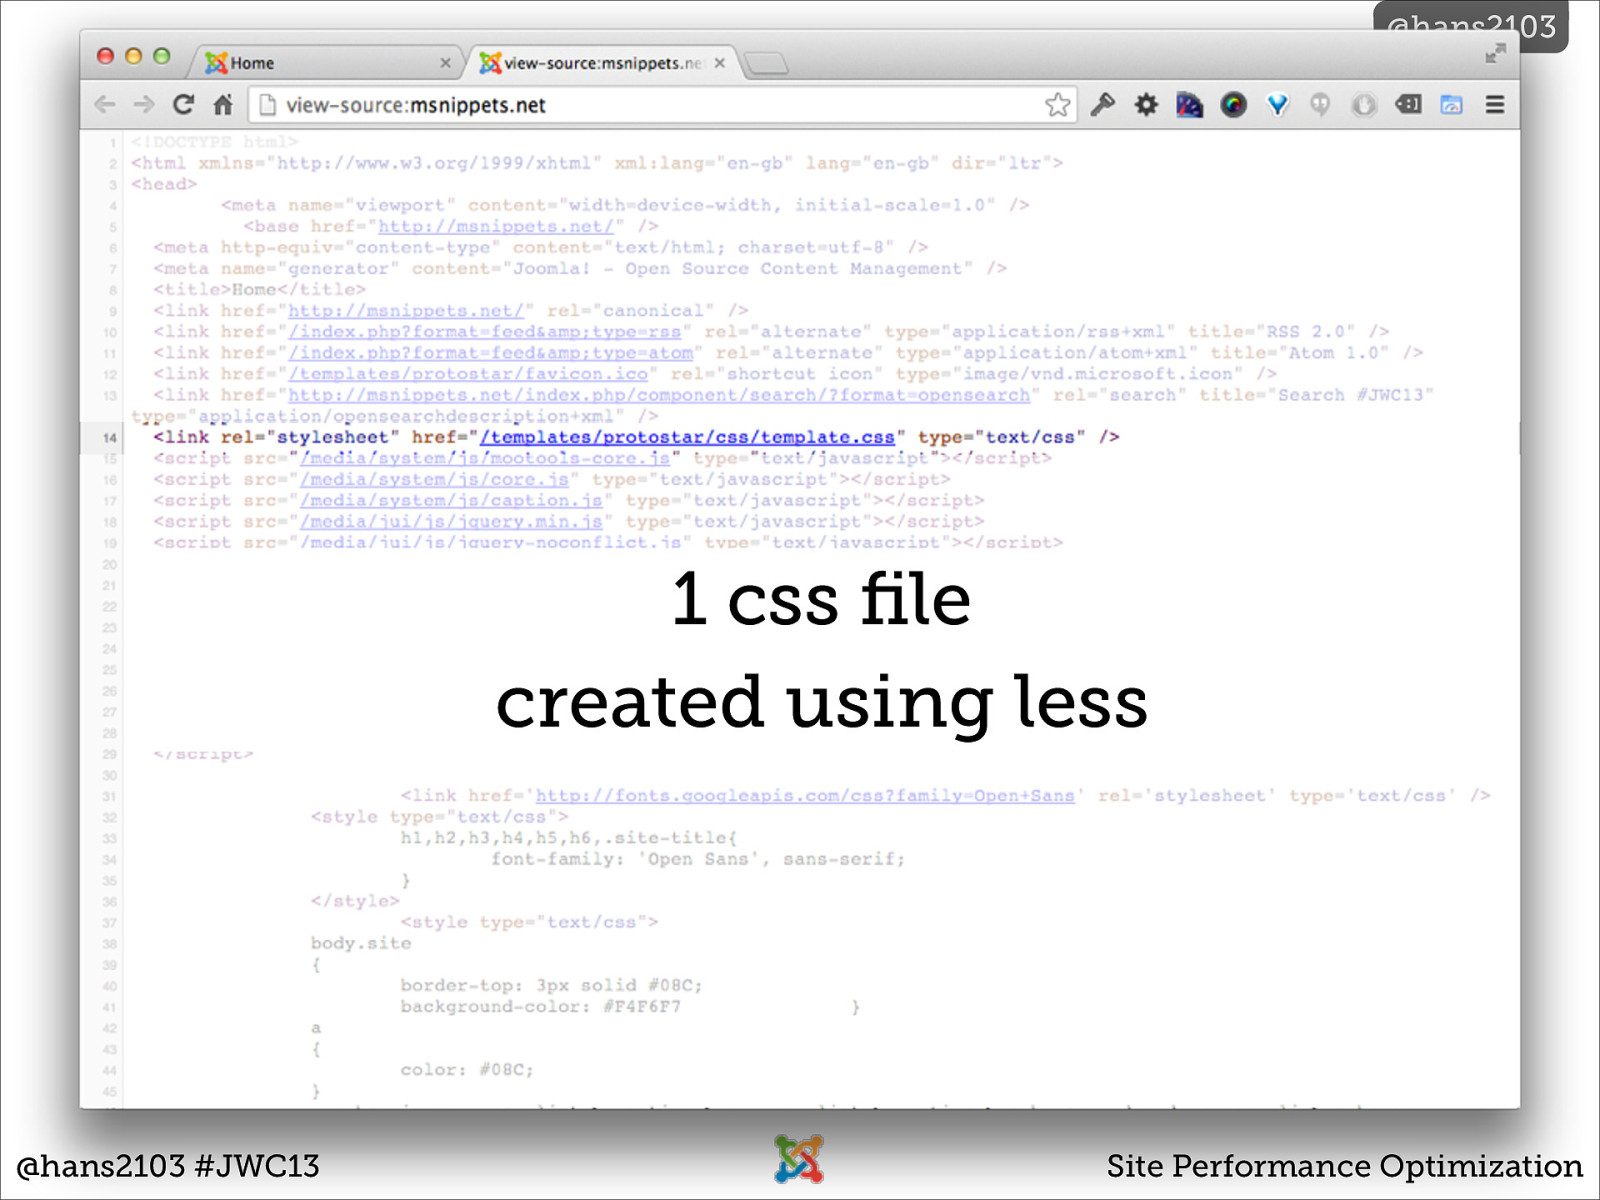1600x1200 pixels.
Task: Switch to the Home tab
Action: click(325, 63)
